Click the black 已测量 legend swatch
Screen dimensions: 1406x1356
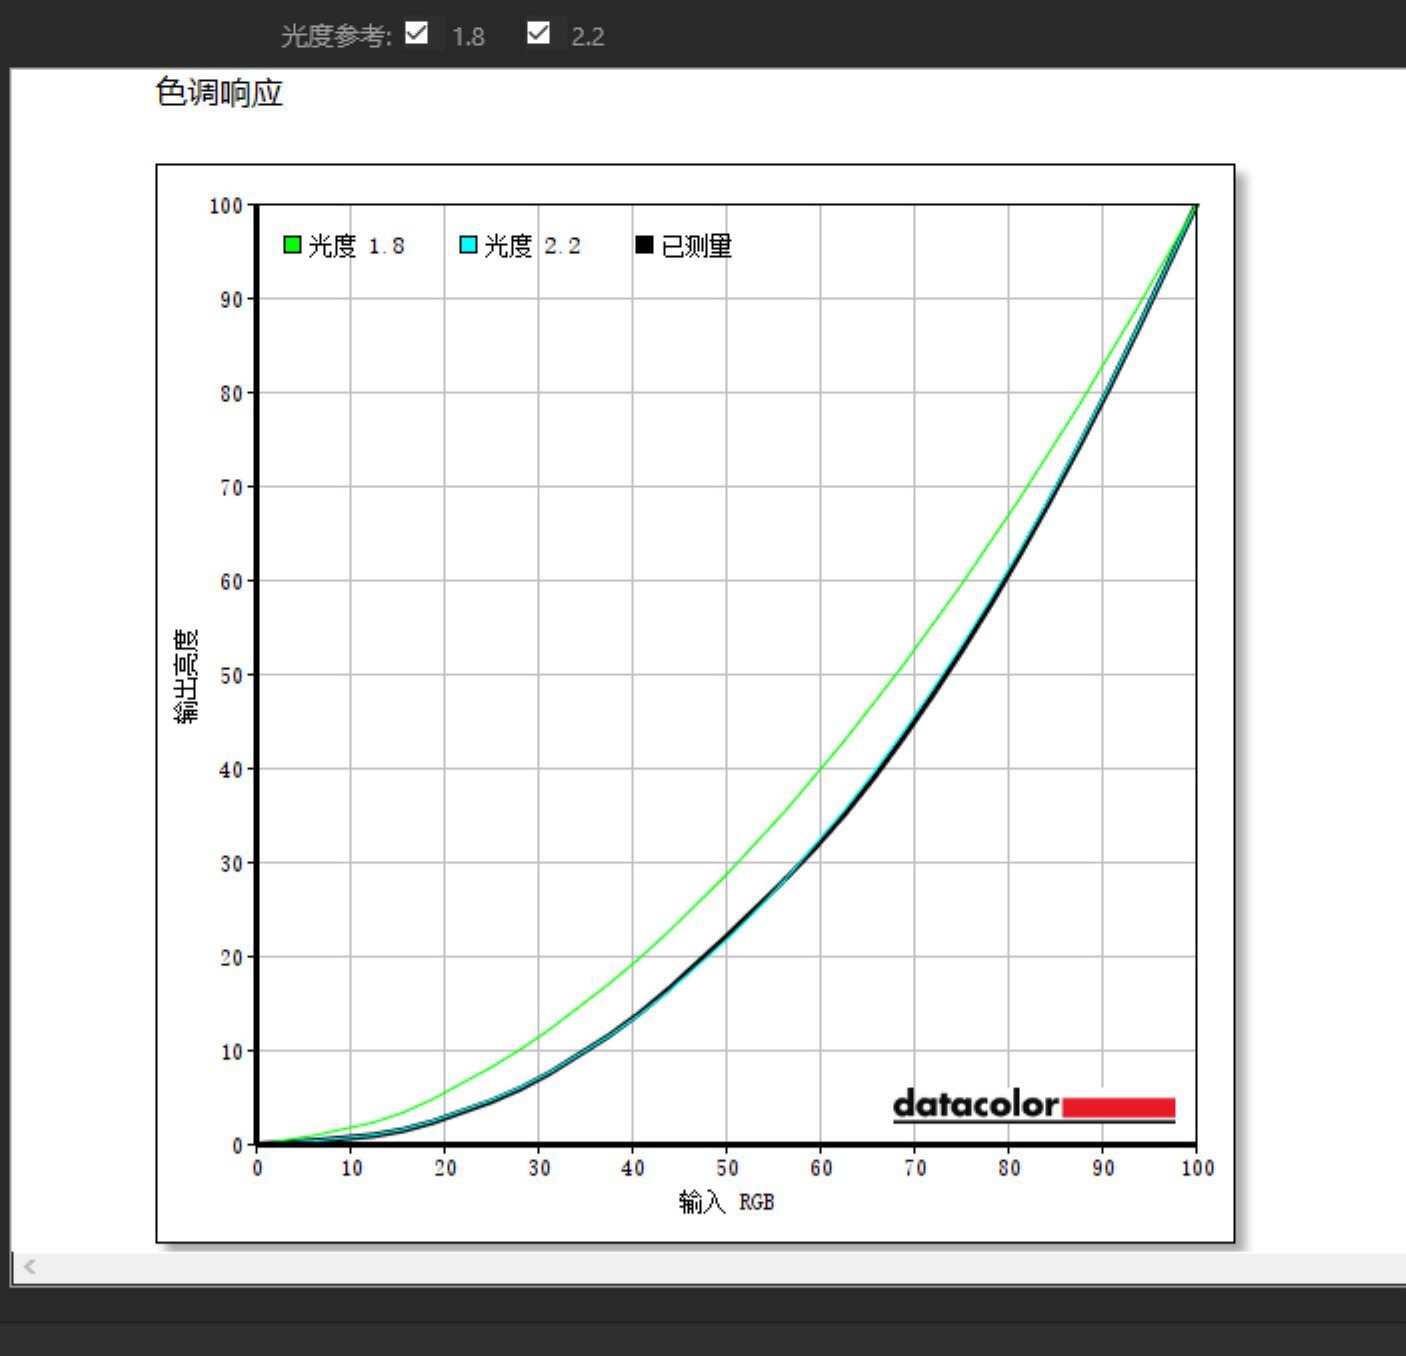tap(644, 245)
